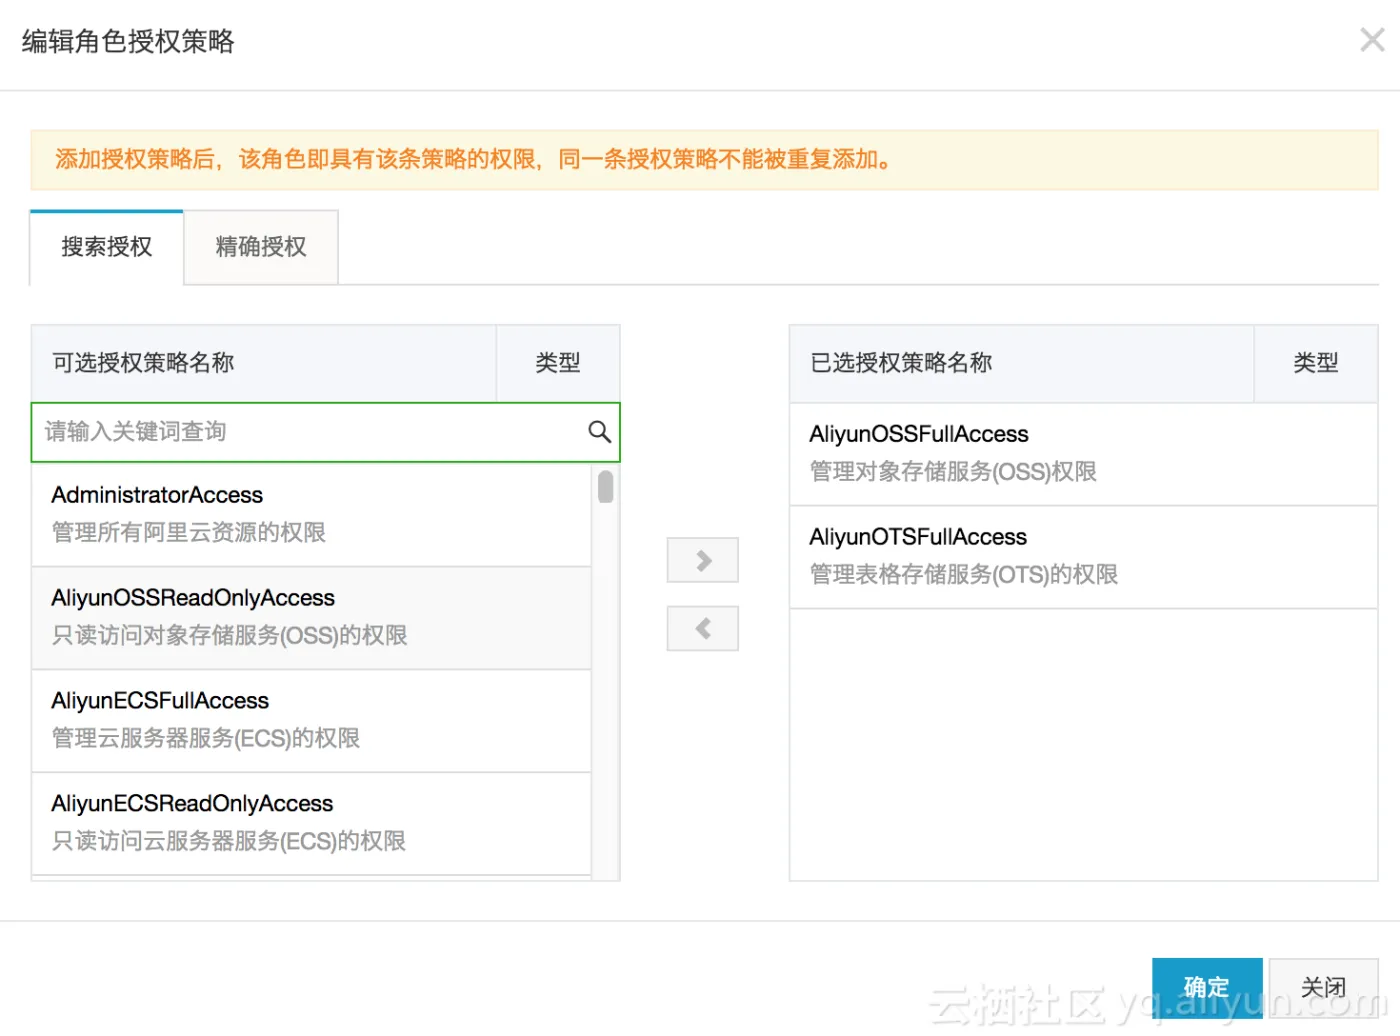Click description 只读访问云服务器服务(ECS)的权限

click(x=229, y=842)
